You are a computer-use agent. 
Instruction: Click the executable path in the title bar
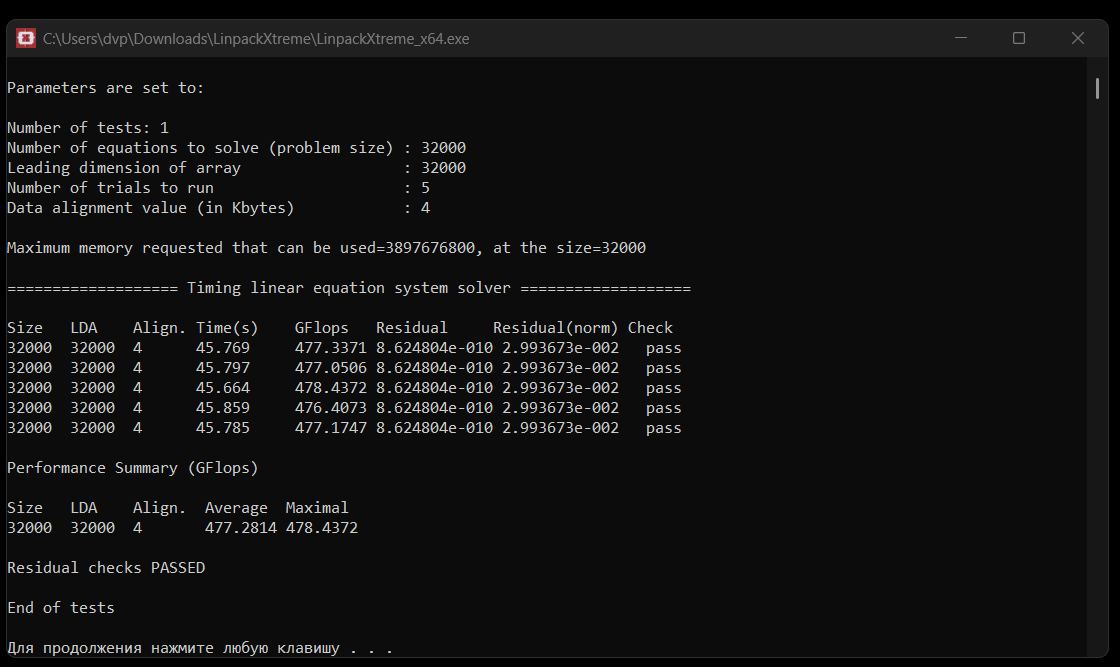tap(256, 39)
